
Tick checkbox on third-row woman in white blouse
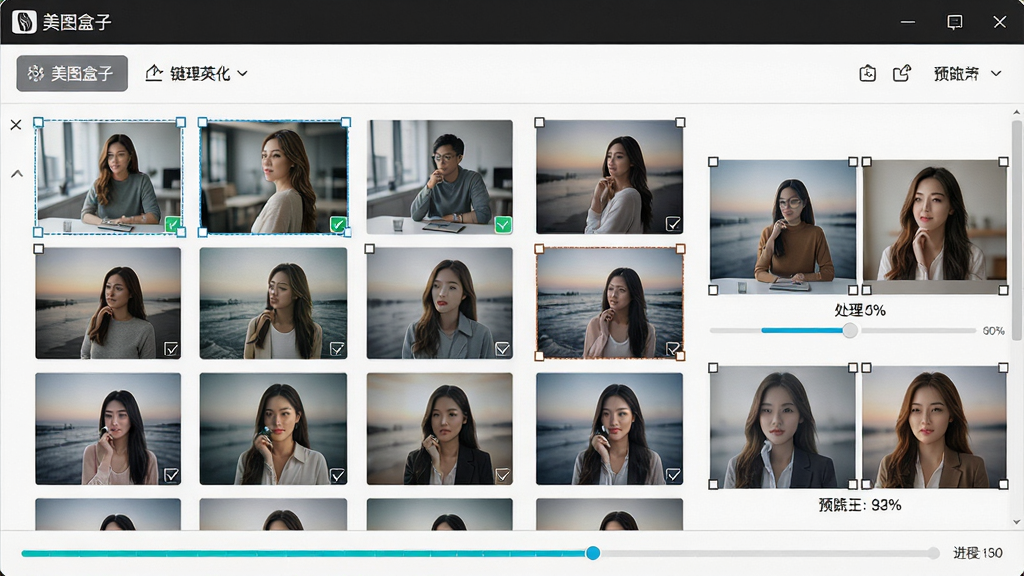click(337, 475)
